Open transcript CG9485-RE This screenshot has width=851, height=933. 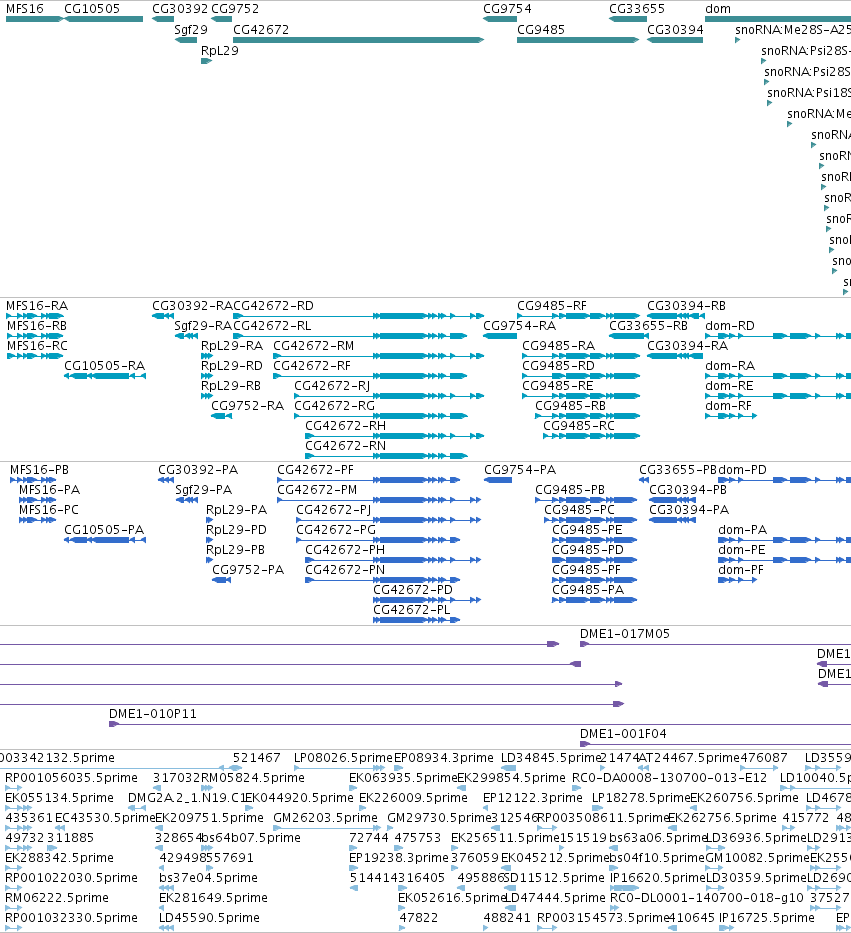pyautogui.click(x=558, y=386)
